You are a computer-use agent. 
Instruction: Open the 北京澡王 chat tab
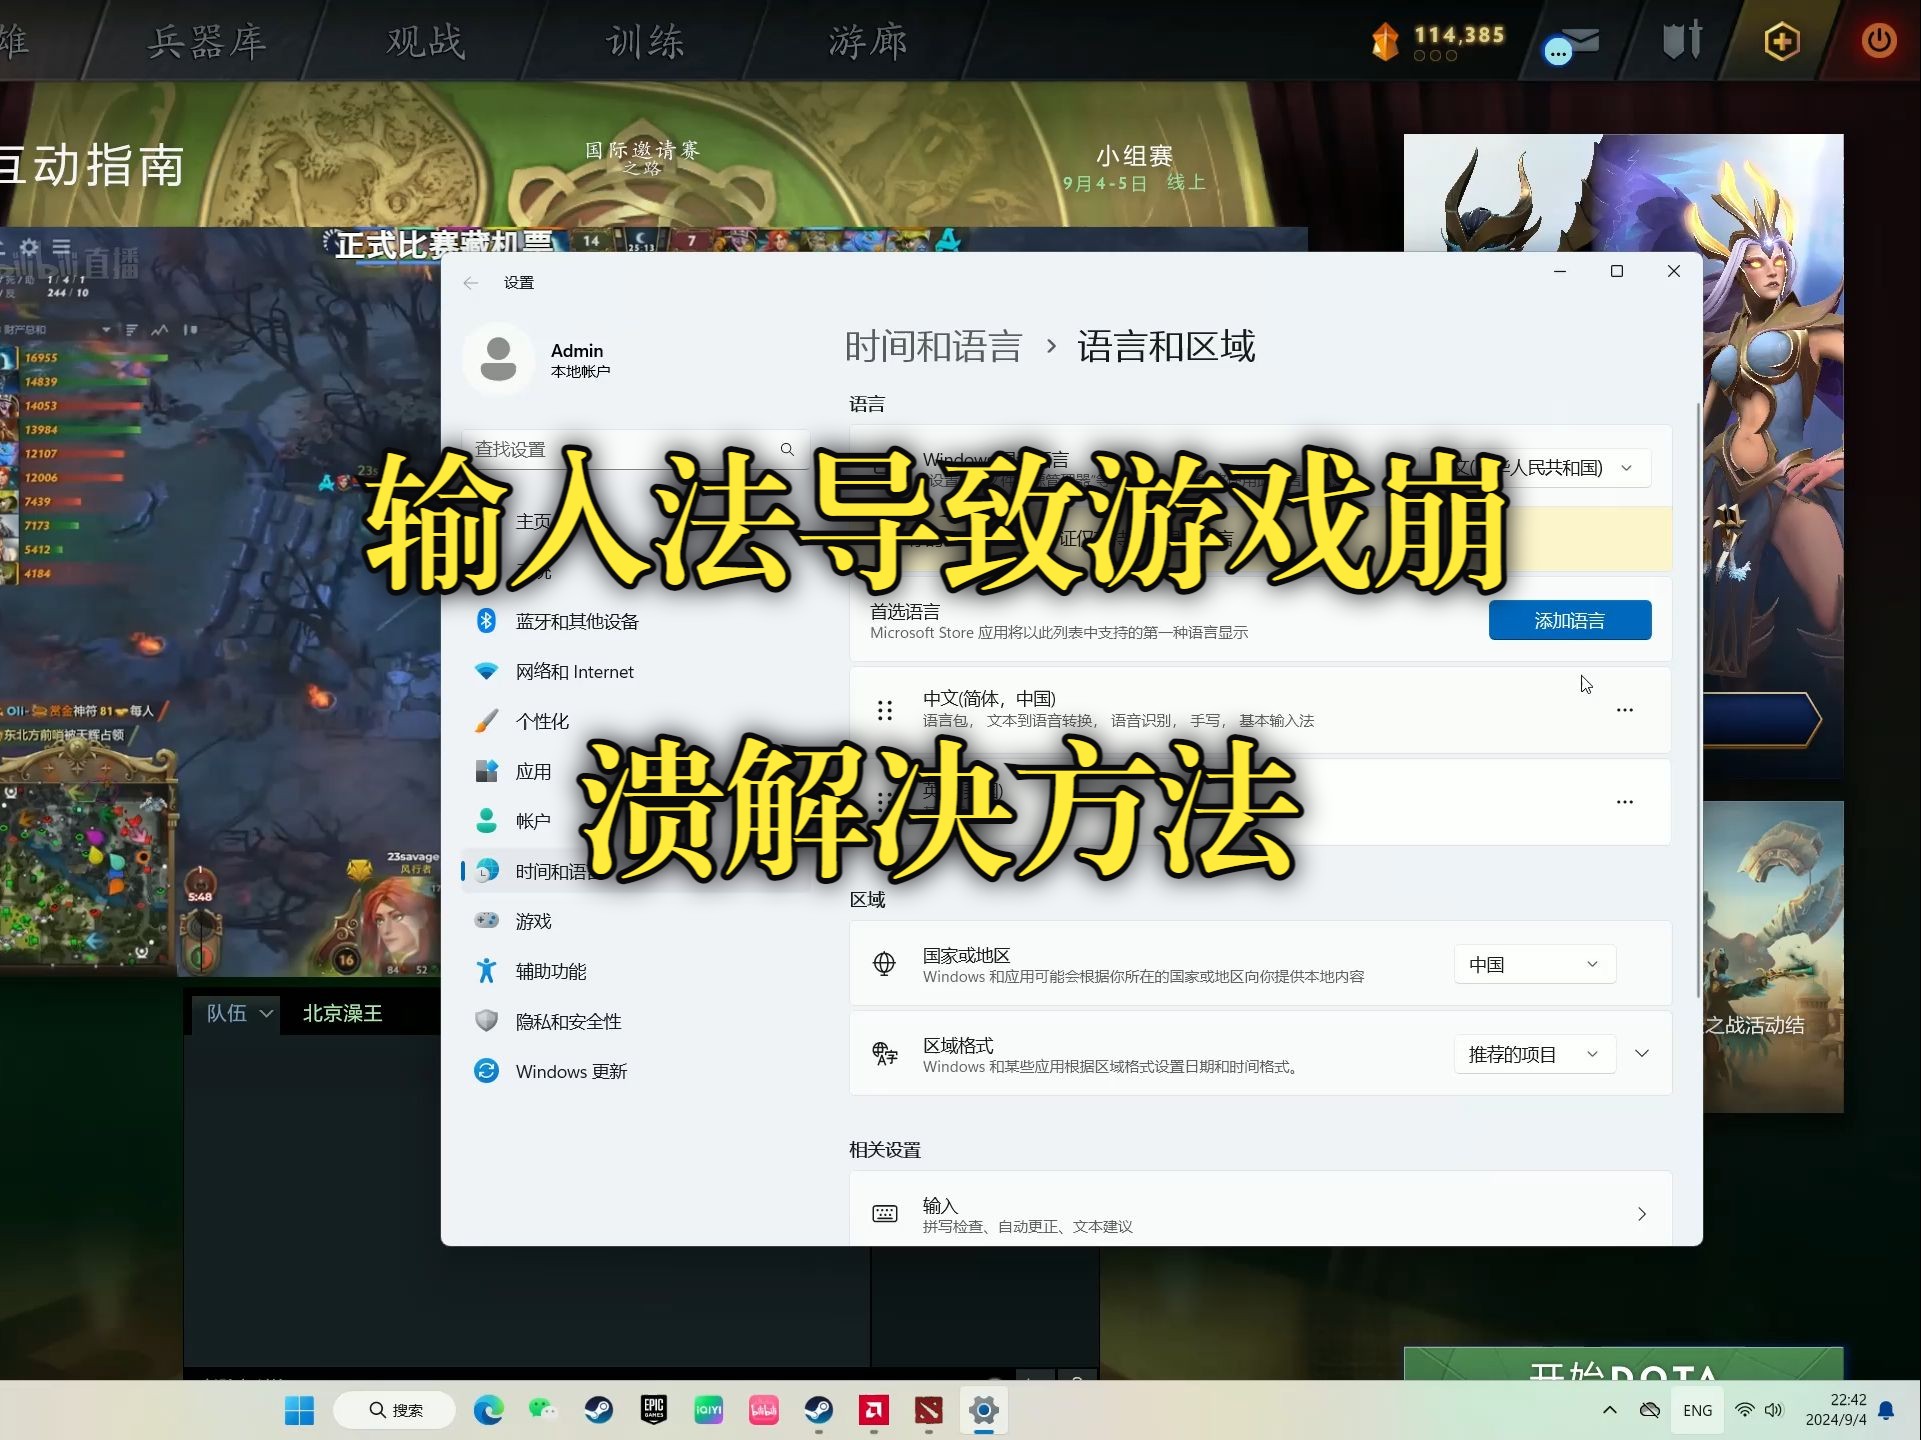pyautogui.click(x=342, y=1013)
